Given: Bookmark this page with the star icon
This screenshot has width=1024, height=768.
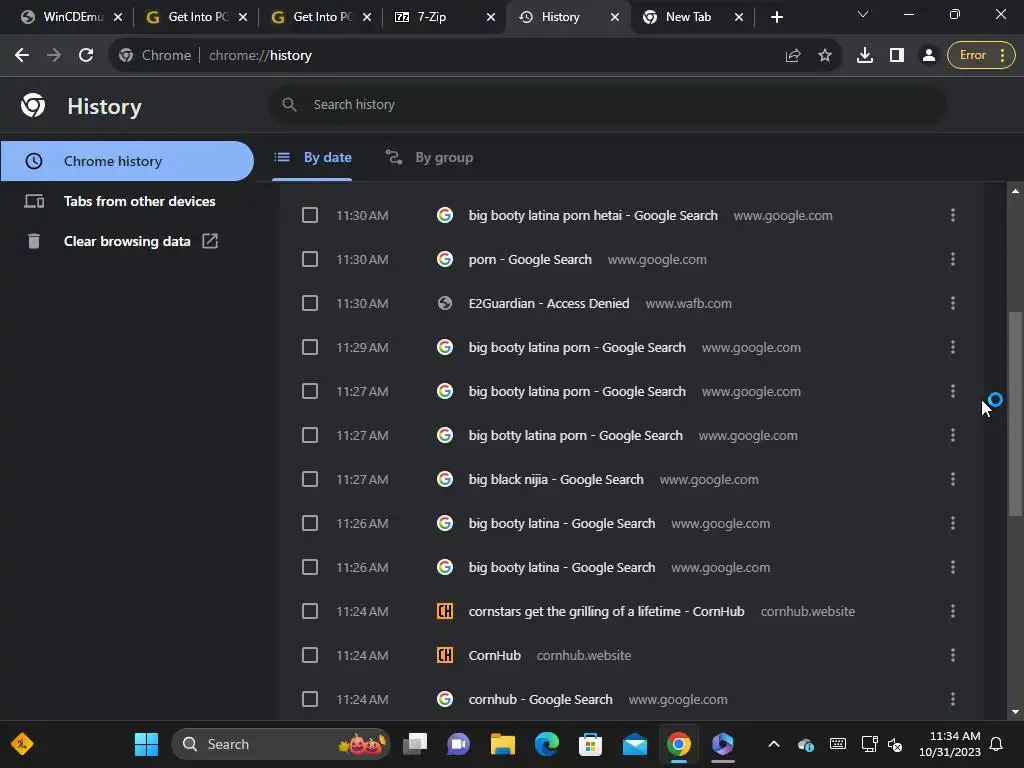Looking at the screenshot, I should coord(825,56).
